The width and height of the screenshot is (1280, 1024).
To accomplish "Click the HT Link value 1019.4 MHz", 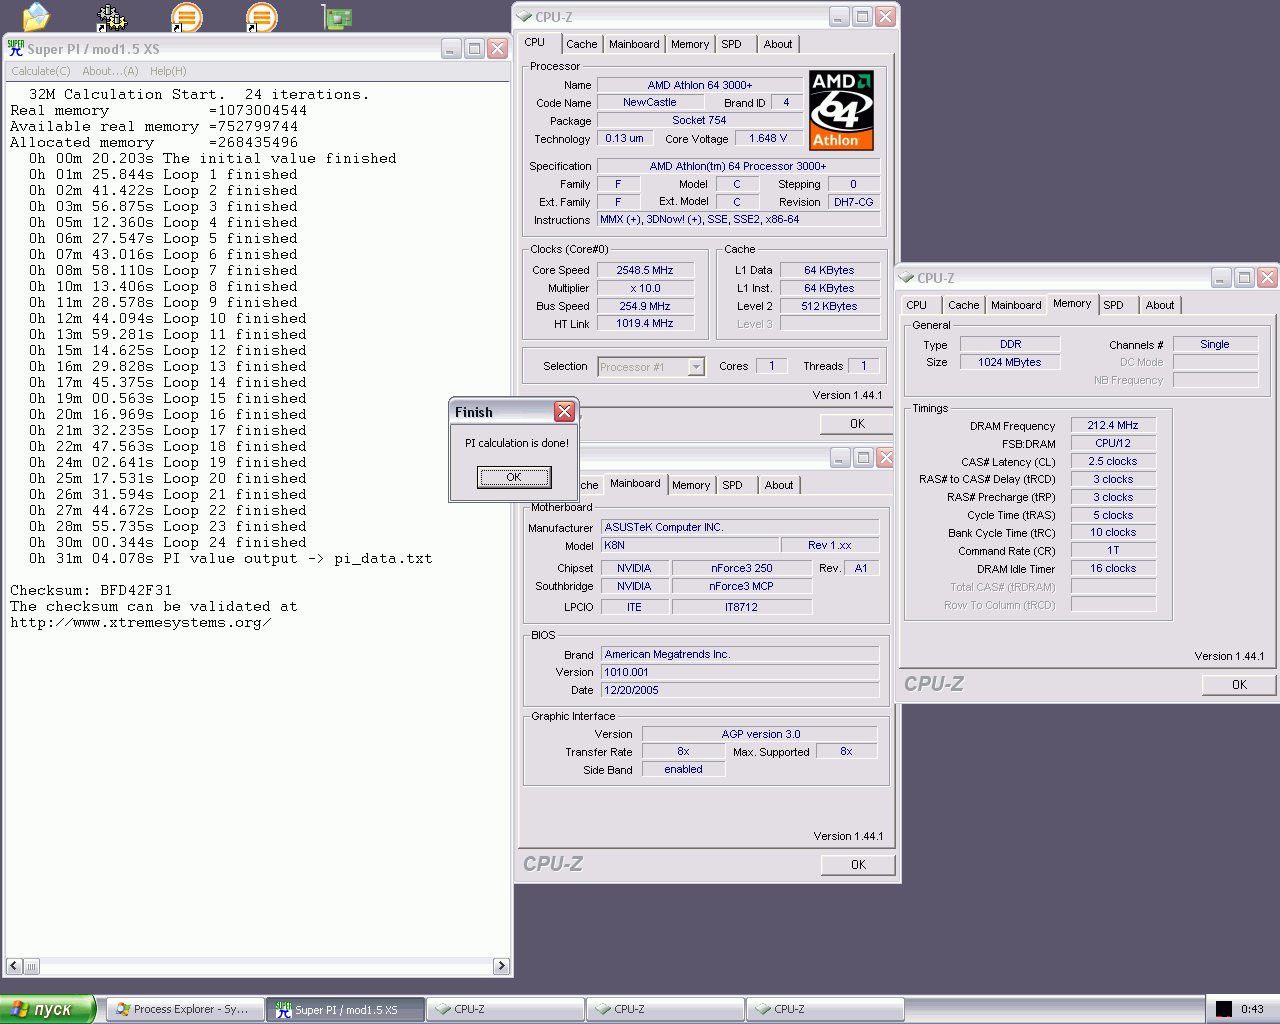I will click(645, 323).
